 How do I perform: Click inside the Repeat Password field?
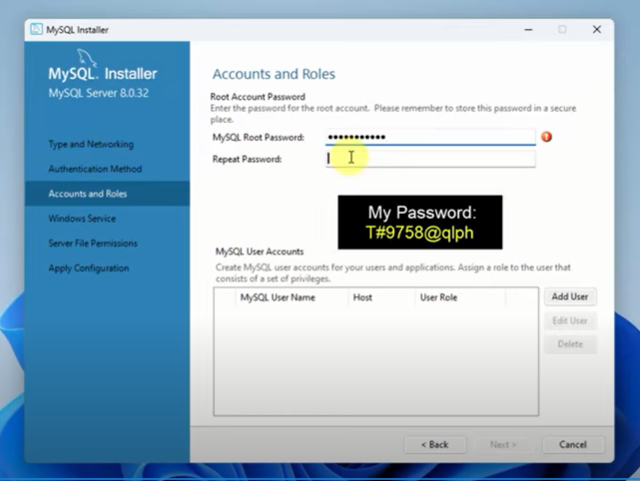coord(430,159)
